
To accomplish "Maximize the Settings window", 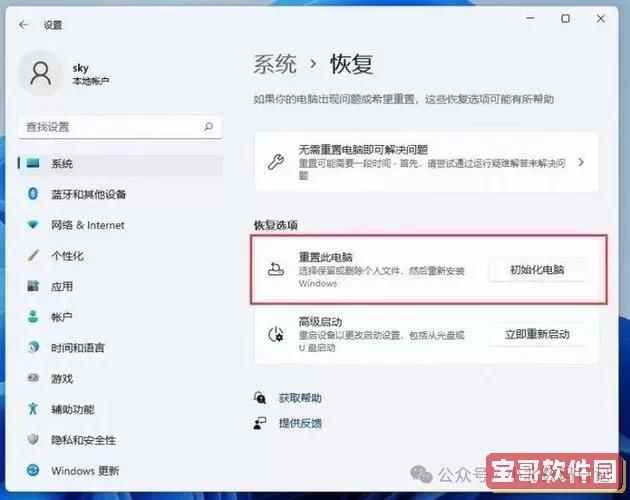I will point(565,18).
